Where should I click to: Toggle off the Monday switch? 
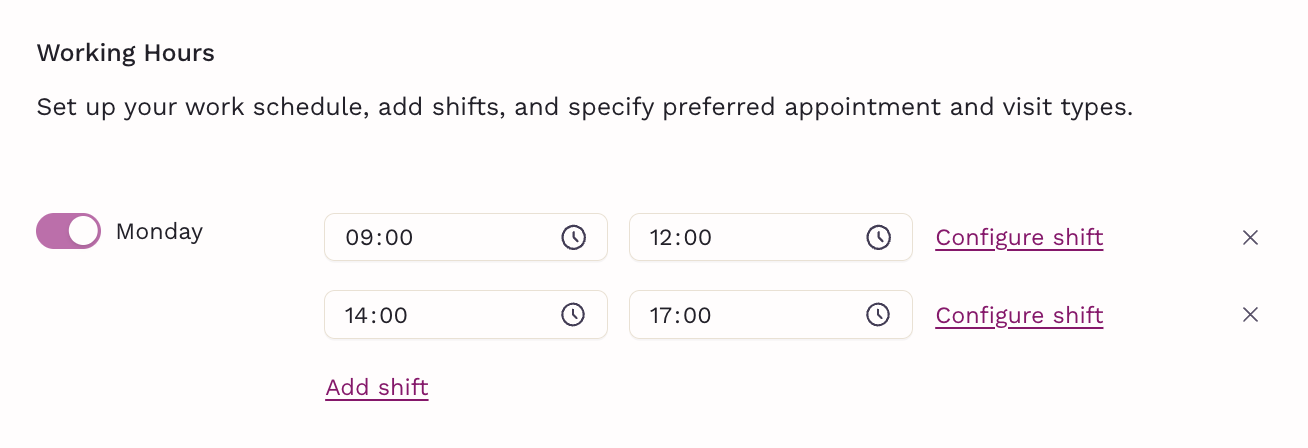click(69, 231)
